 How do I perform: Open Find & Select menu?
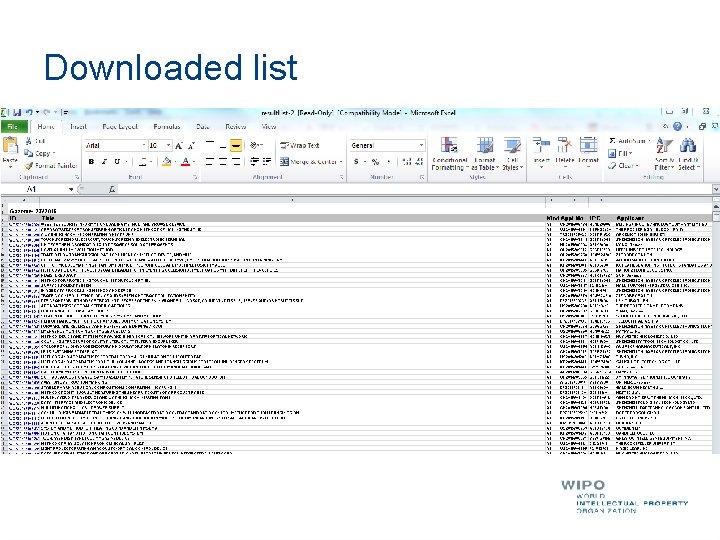click(x=688, y=154)
